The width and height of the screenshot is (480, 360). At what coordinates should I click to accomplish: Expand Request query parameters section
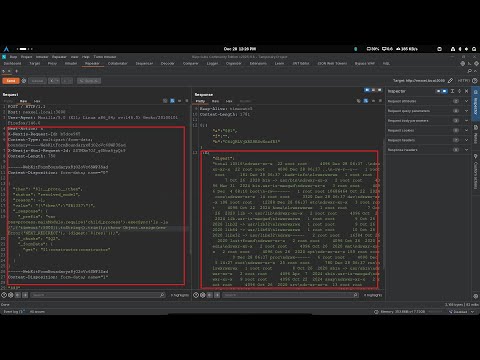[428, 111]
